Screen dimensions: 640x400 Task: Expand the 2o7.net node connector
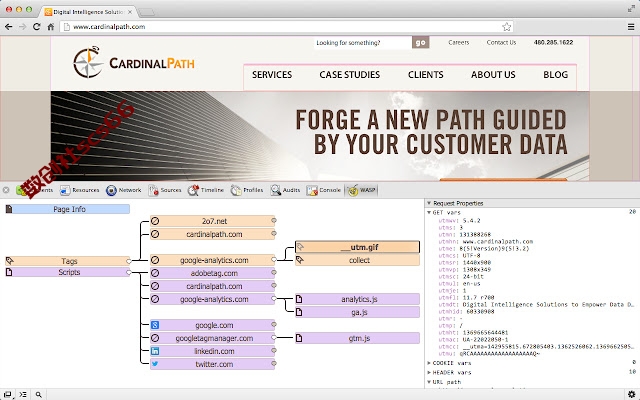point(274,220)
